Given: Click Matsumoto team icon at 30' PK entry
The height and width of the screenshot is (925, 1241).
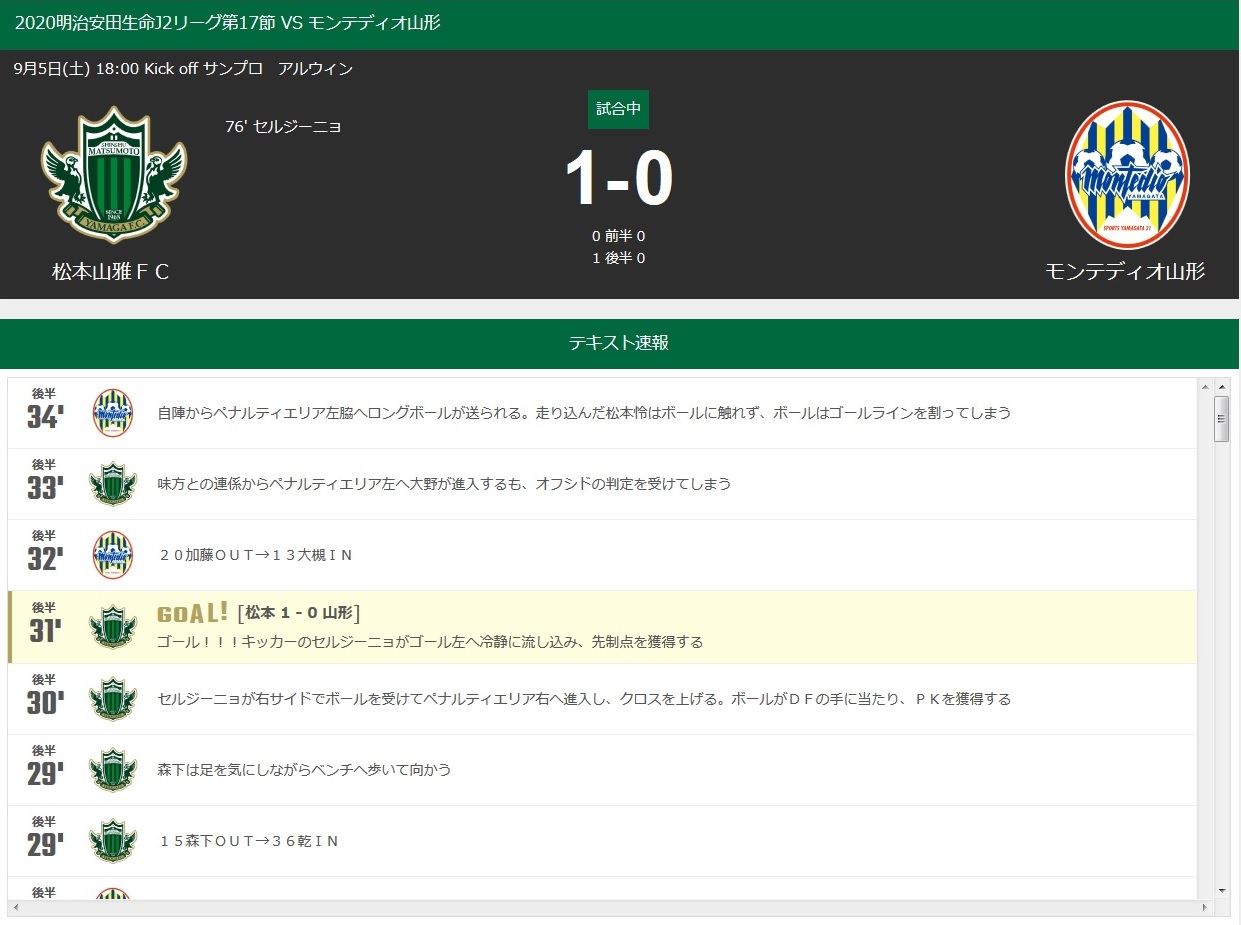Looking at the screenshot, I should click(113, 698).
